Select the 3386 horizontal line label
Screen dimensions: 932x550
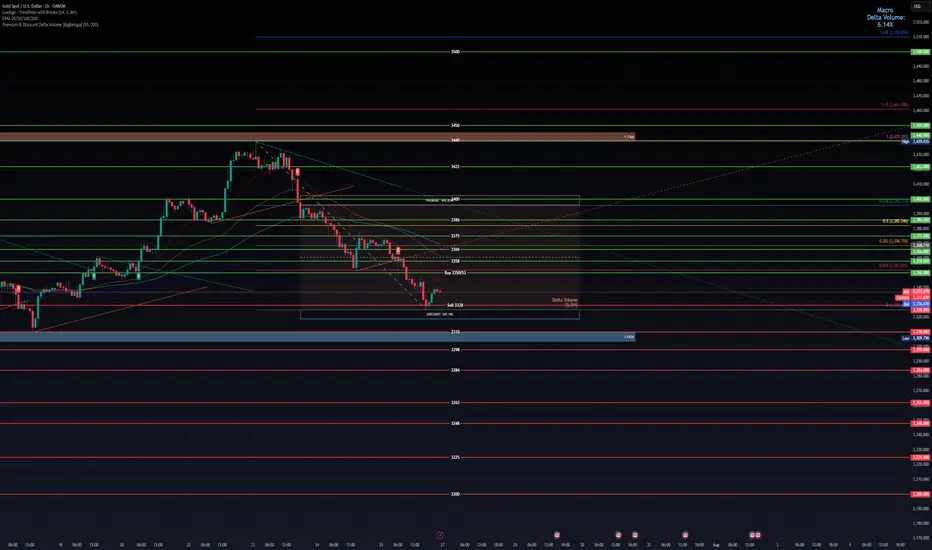[x=455, y=220]
